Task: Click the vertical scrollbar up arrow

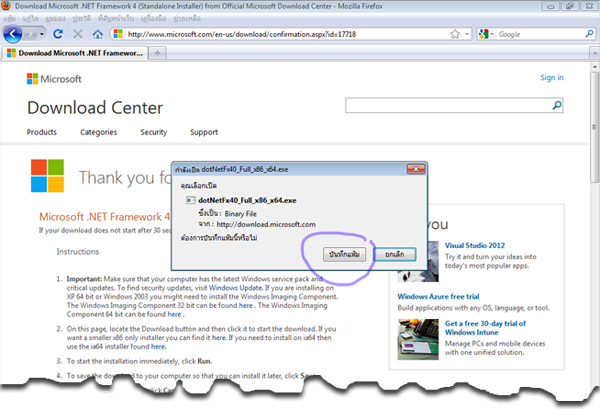Action: [x=595, y=67]
